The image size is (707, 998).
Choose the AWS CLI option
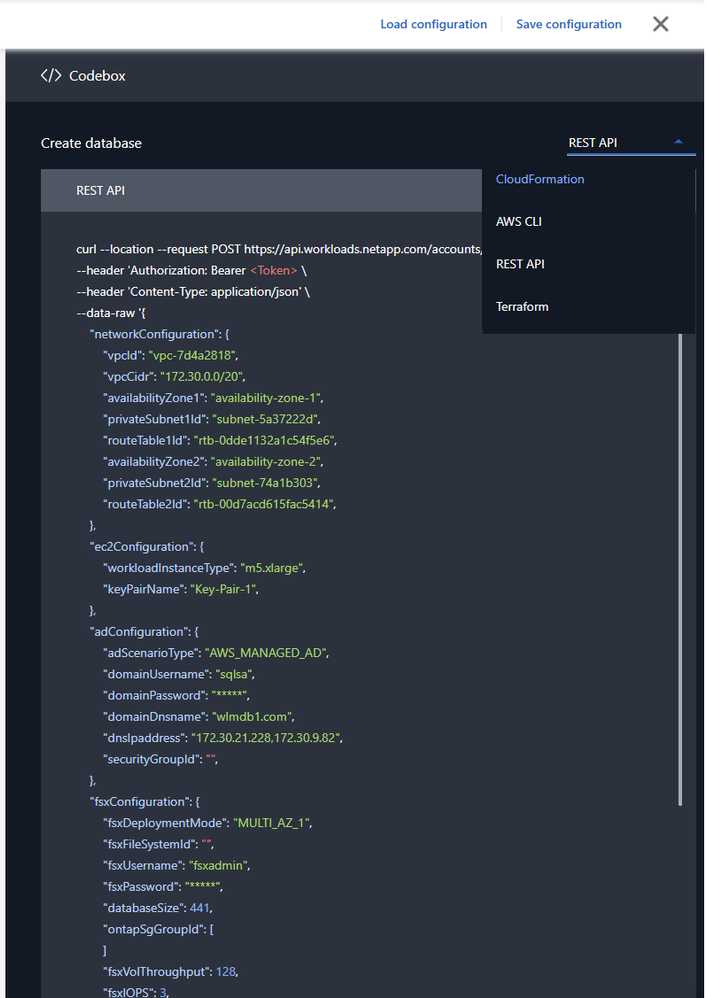coord(519,222)
